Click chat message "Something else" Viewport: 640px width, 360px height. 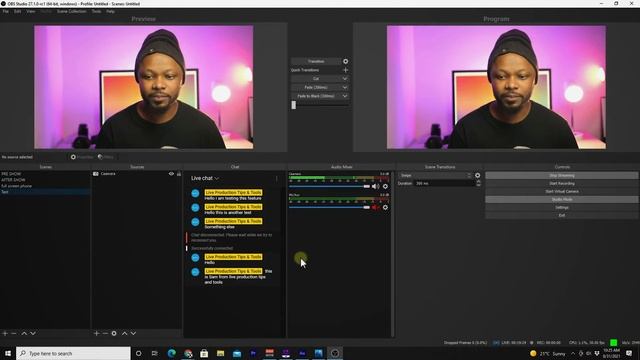[220, 227]
